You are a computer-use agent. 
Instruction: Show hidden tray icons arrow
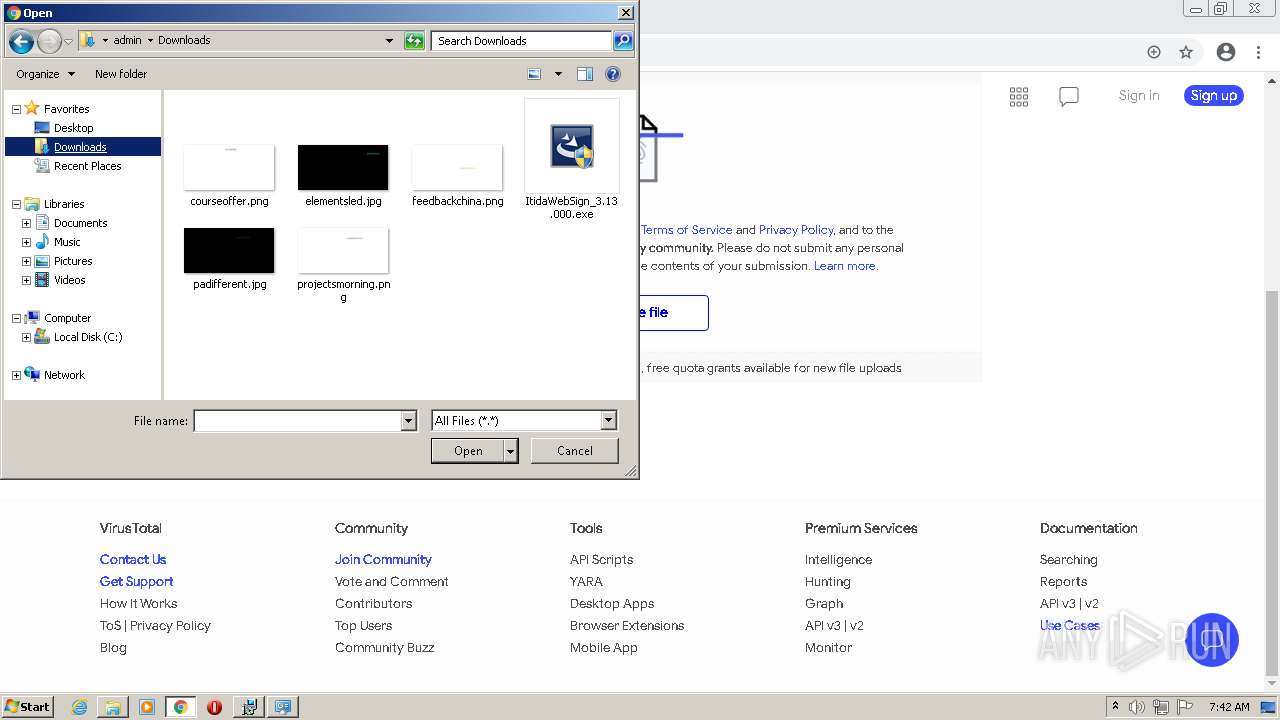pyautogui.click(x=1115, y=707)
